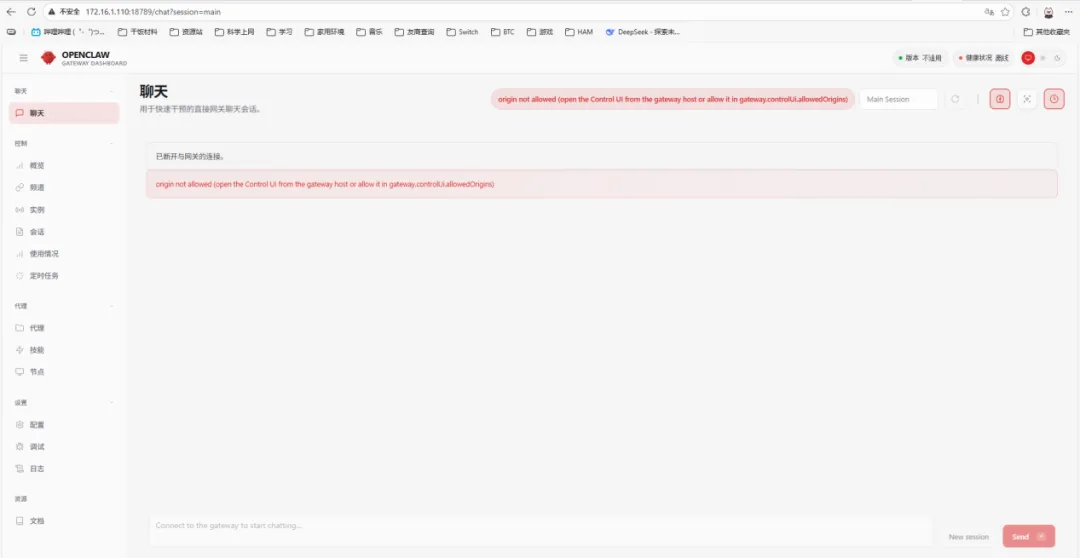This screenshot has width=1080, height=558.
Task: Open the 干饭材料 bookmark folder
Action: [x=138, y=32]
